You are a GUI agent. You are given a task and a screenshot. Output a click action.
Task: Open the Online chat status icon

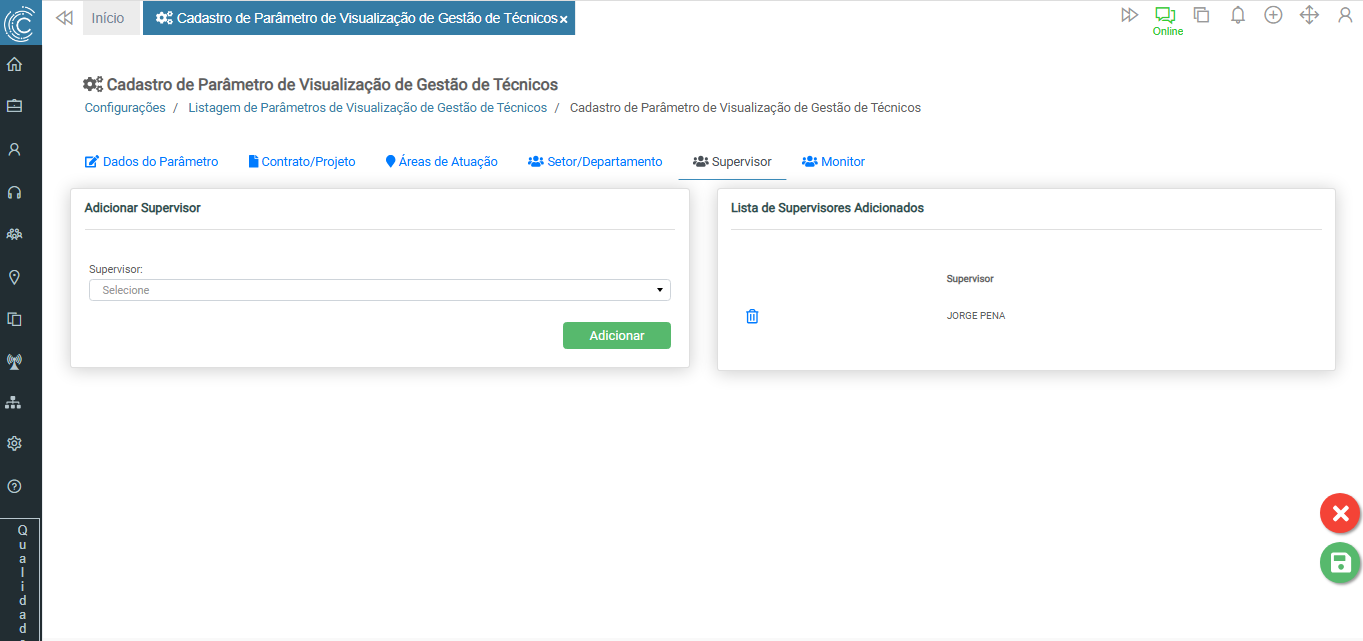(x=1165, y=16)
